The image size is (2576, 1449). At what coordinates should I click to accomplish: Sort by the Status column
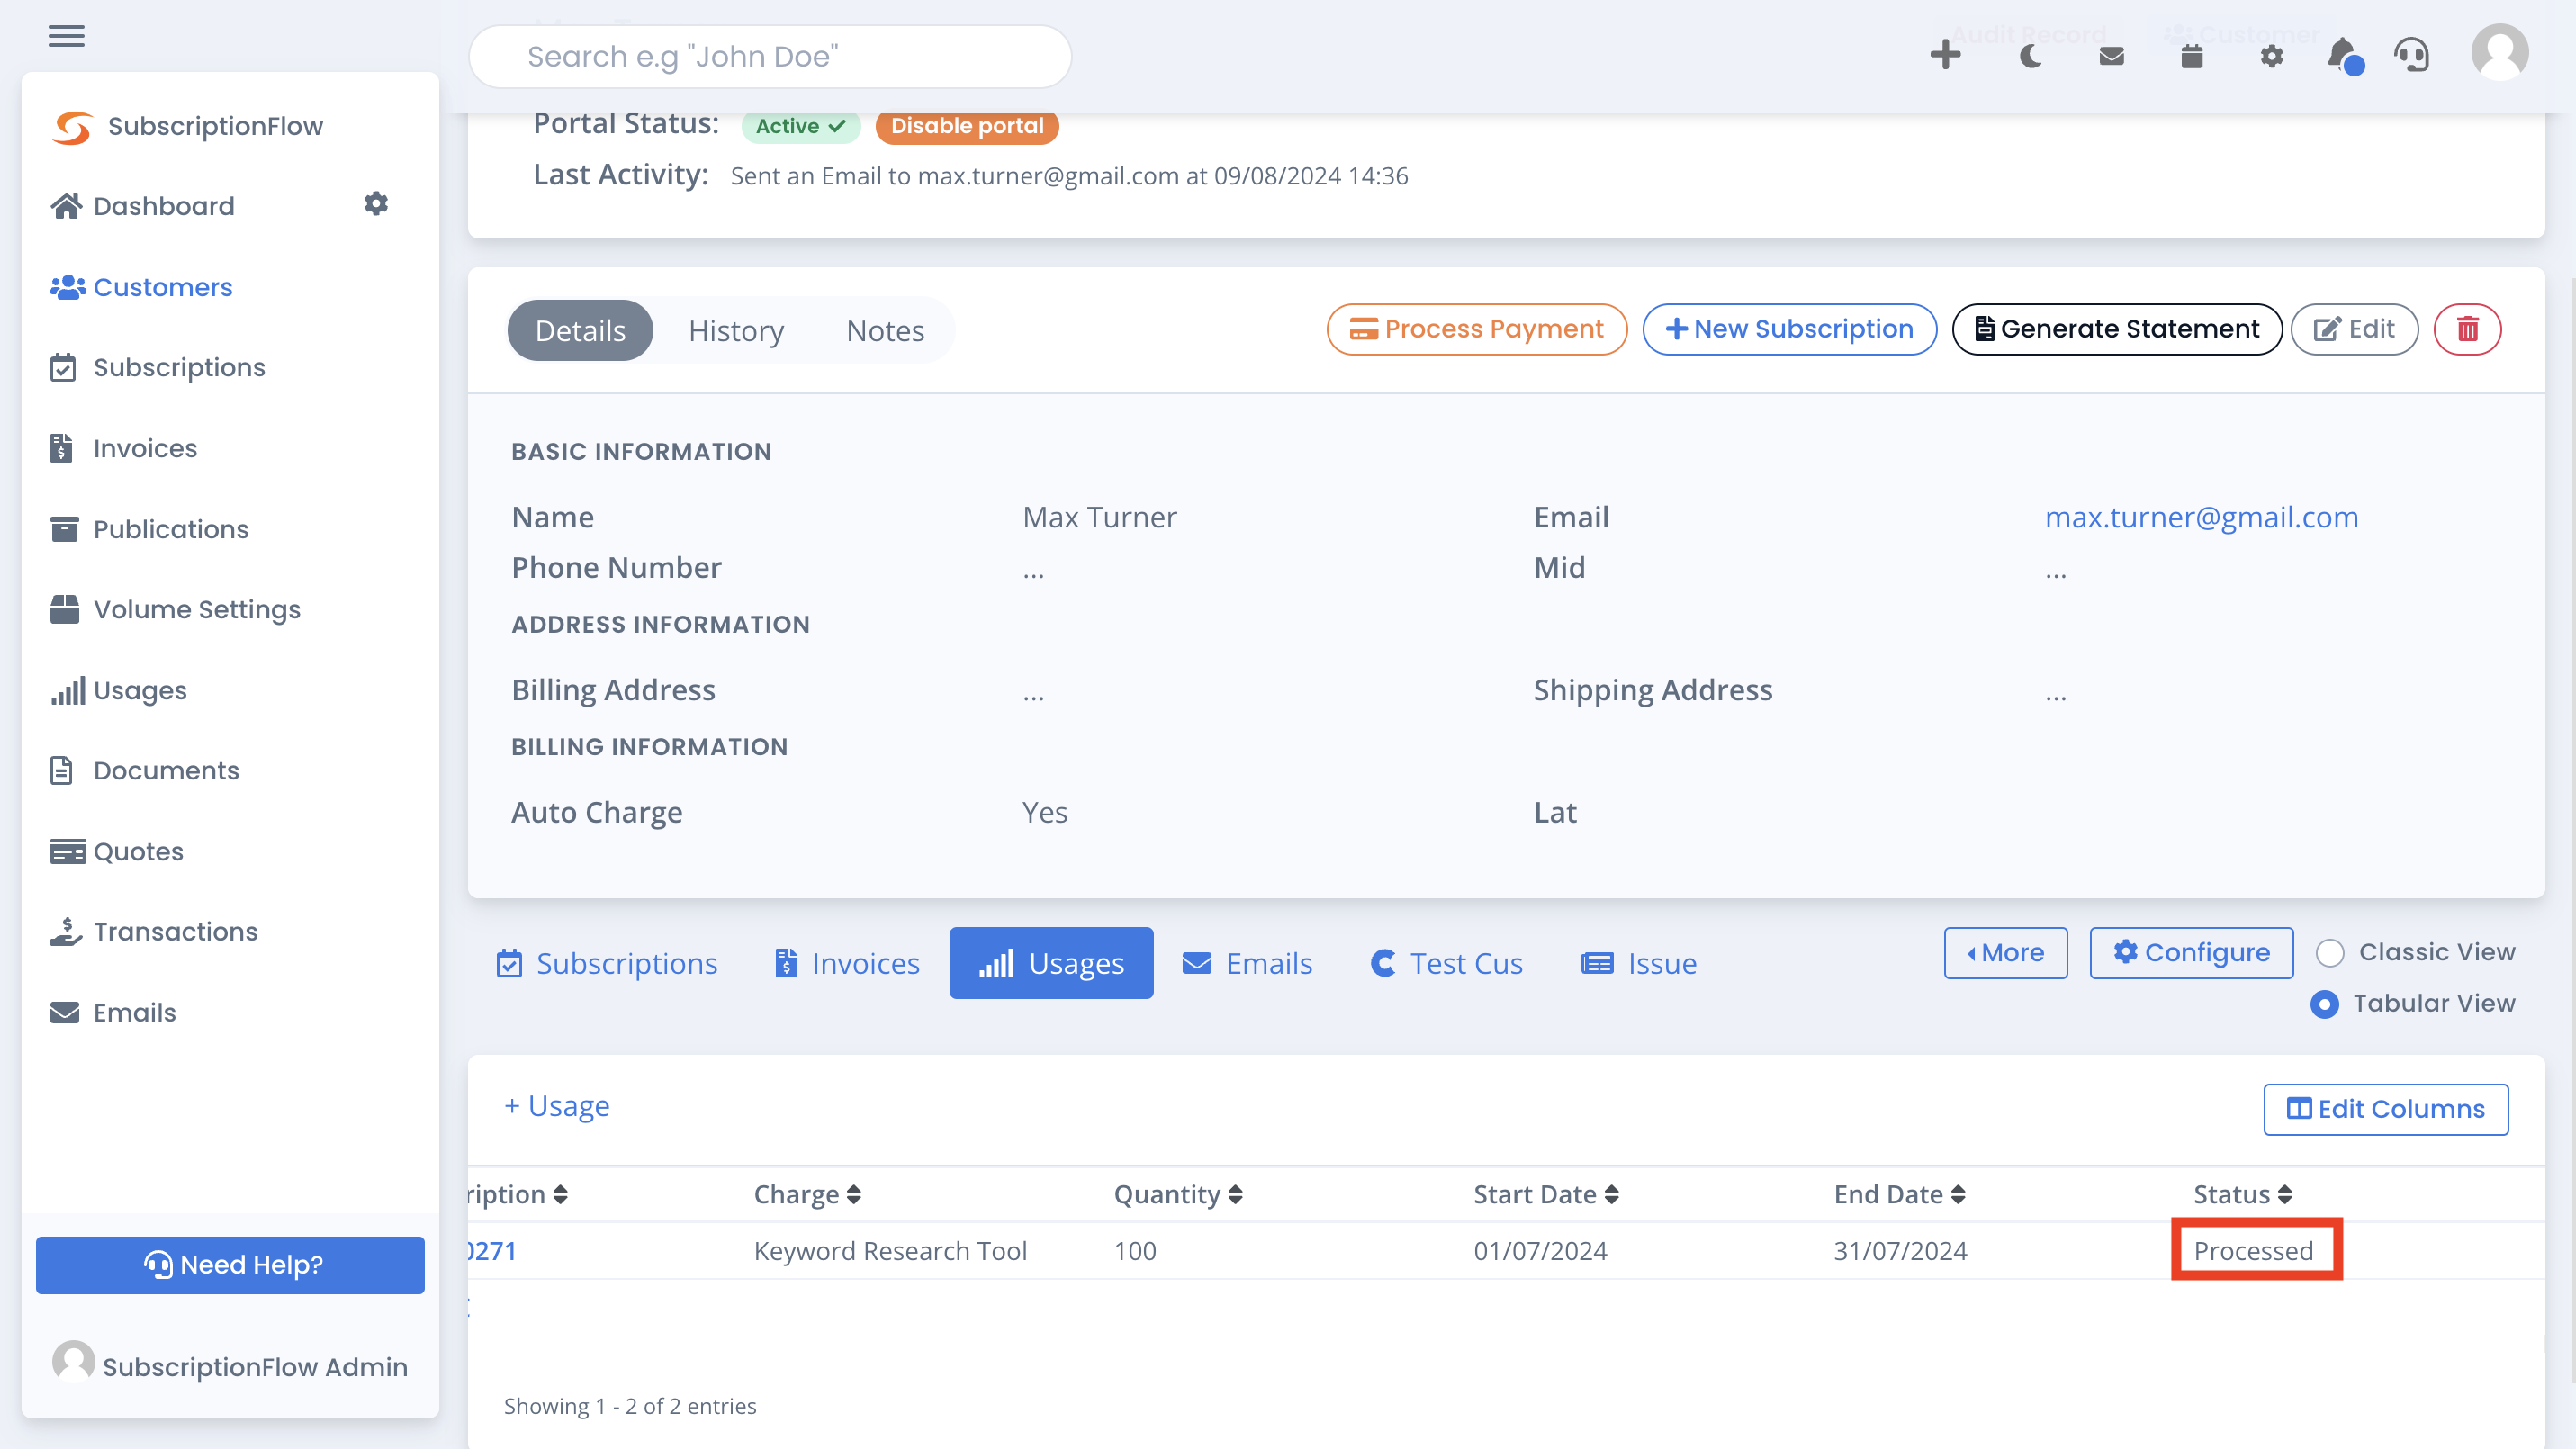pyautogui.click(x=2242, y=1194)
